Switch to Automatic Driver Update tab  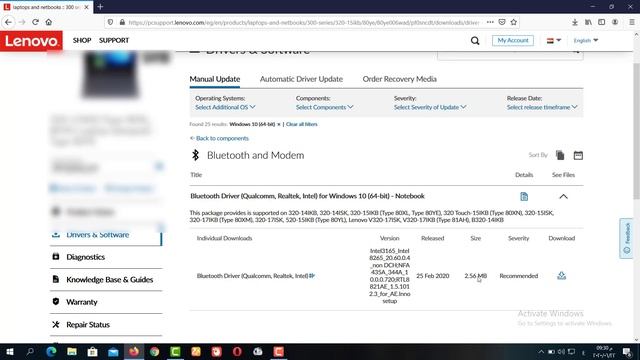click(x=301, y=79)
